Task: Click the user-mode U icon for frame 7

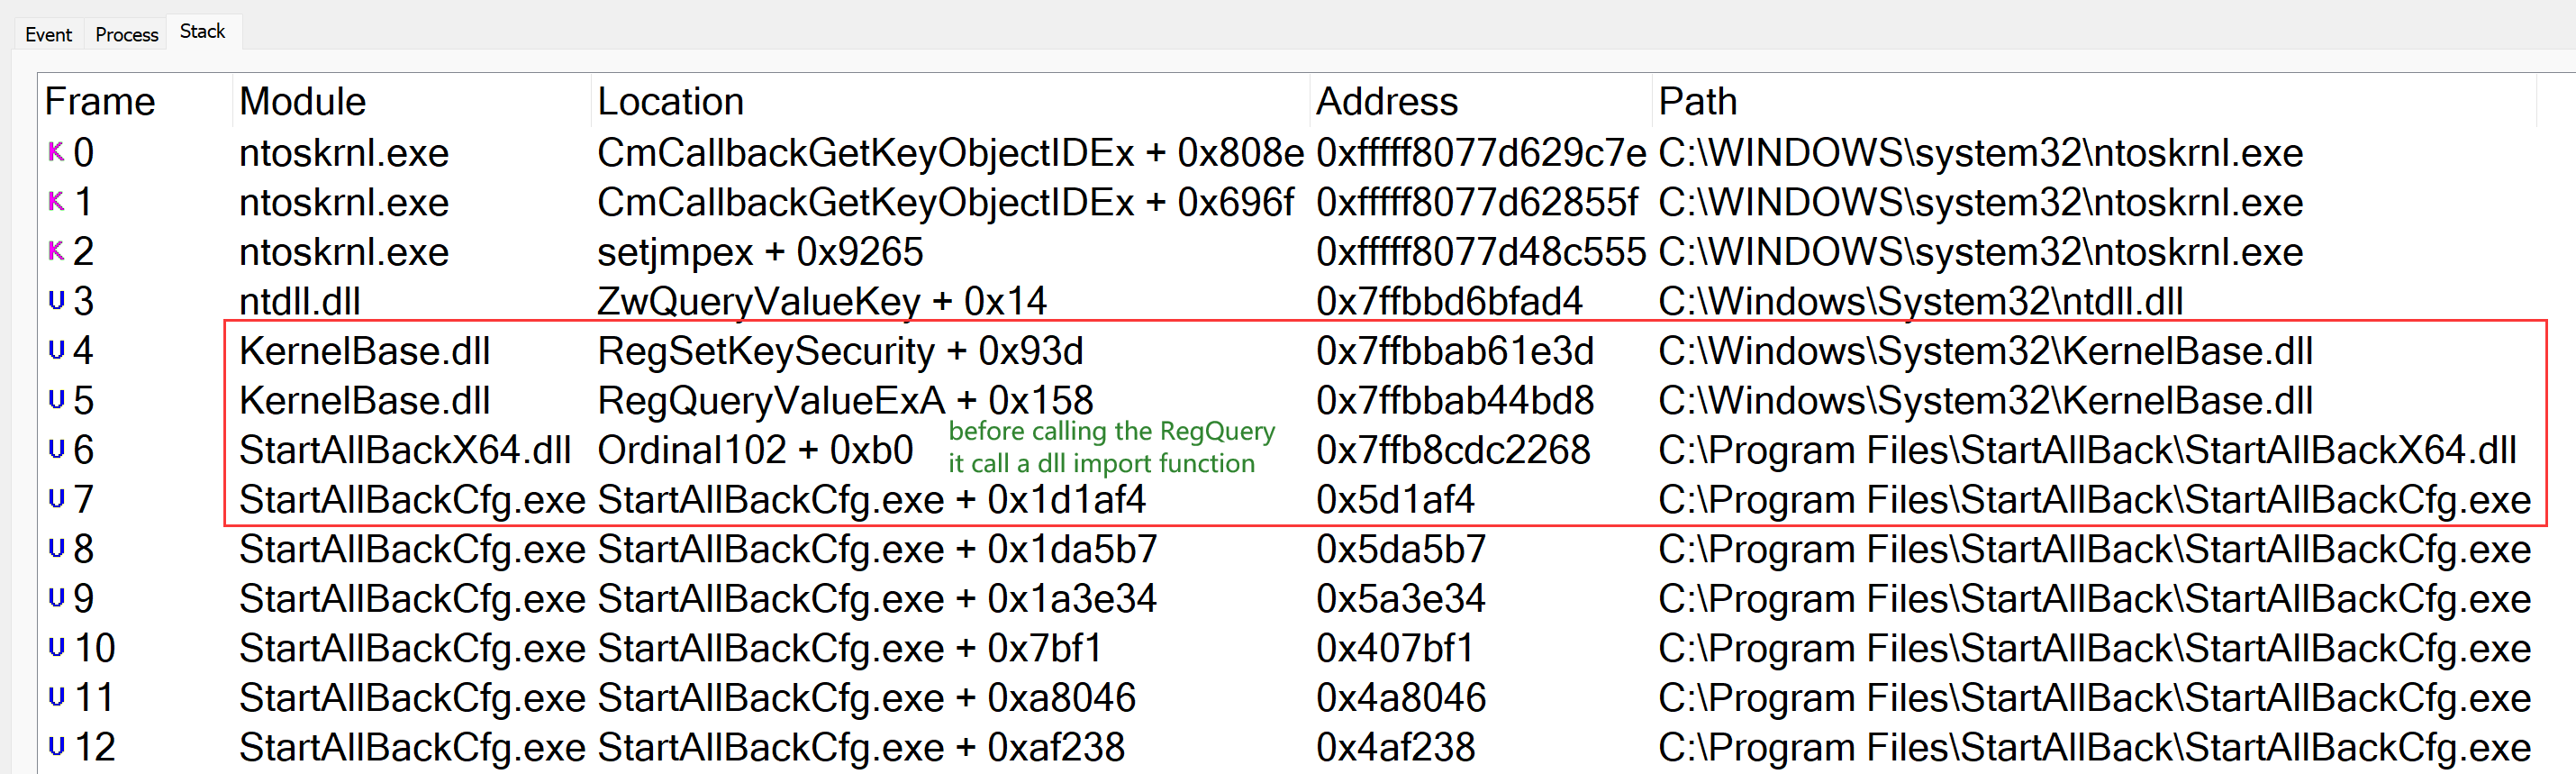Action: (56, 499)
